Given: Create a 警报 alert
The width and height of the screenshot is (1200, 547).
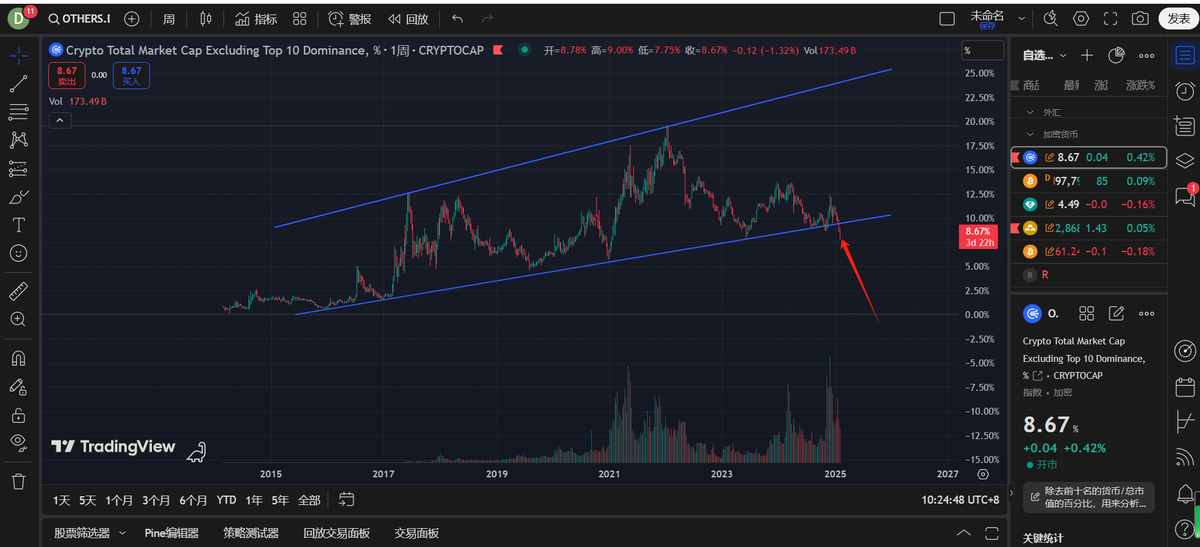Looking at the screenshot, I should click(x=349, y=19).
